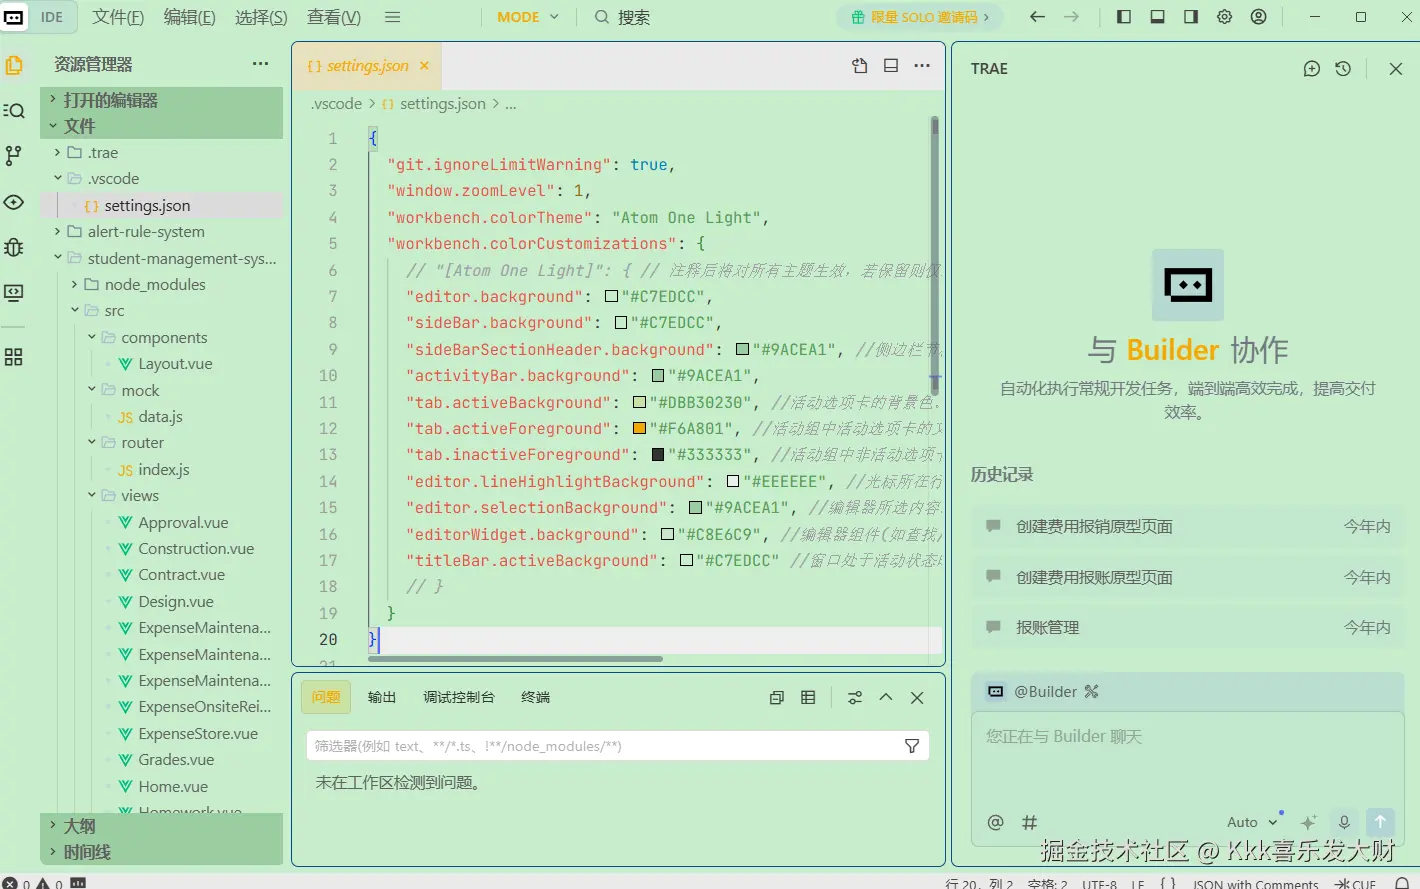Expand the node_modules folder

[x=162, y=285]
